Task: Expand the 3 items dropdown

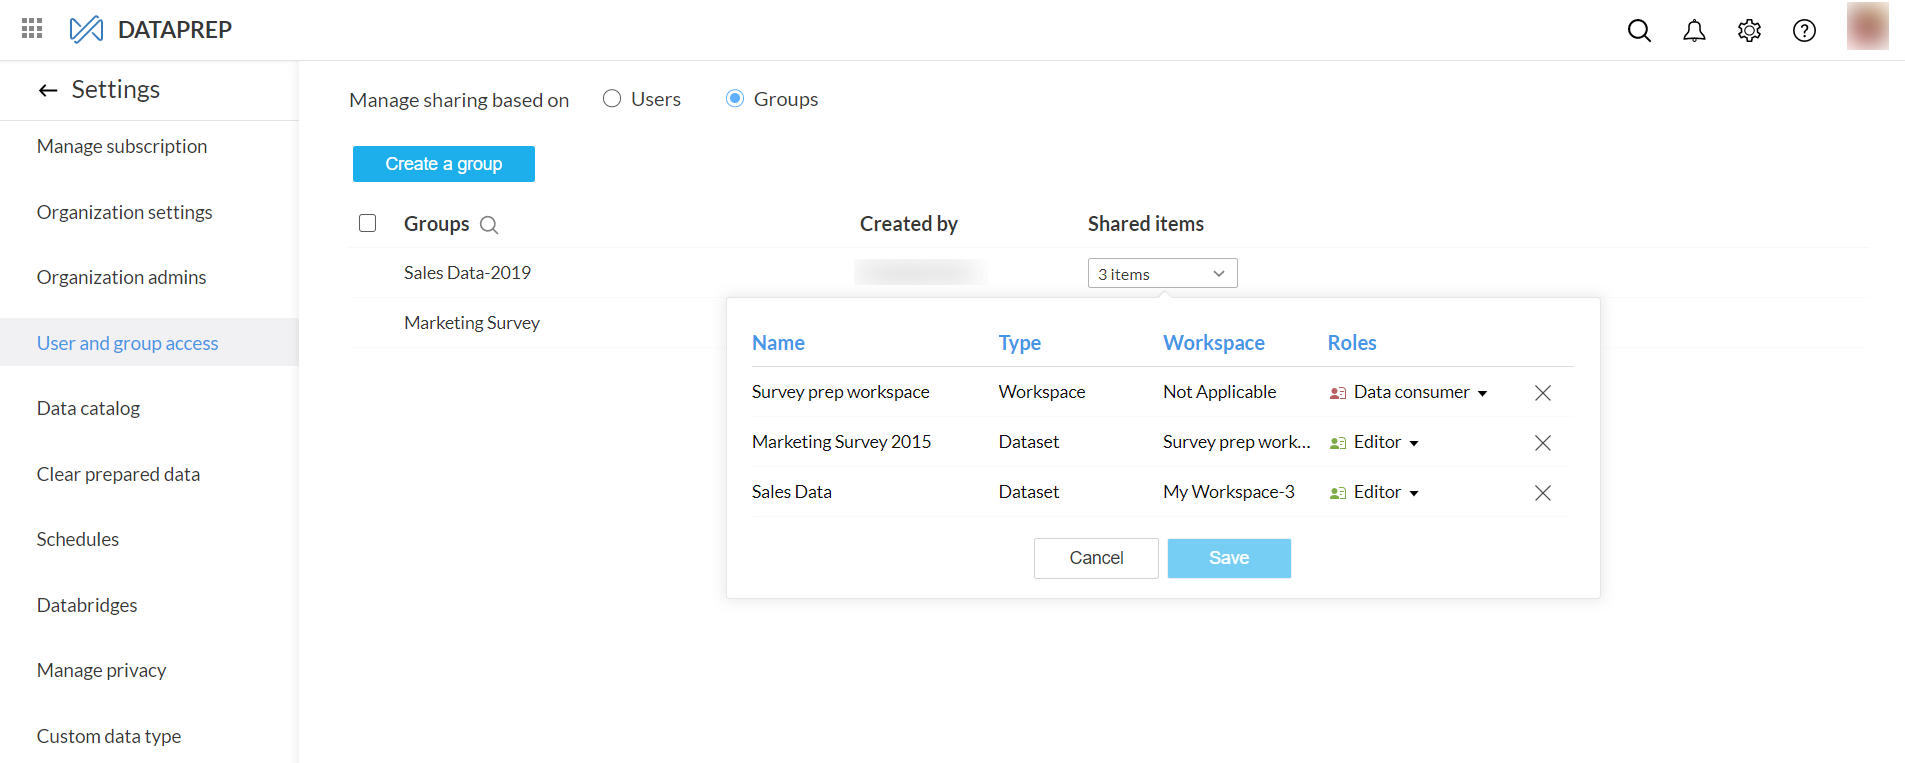Action: (x=1162, y=273)
